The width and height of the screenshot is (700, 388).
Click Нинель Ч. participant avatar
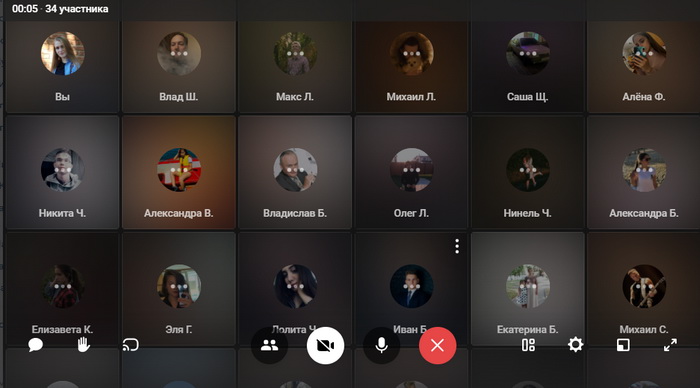(x=528, y=170)
